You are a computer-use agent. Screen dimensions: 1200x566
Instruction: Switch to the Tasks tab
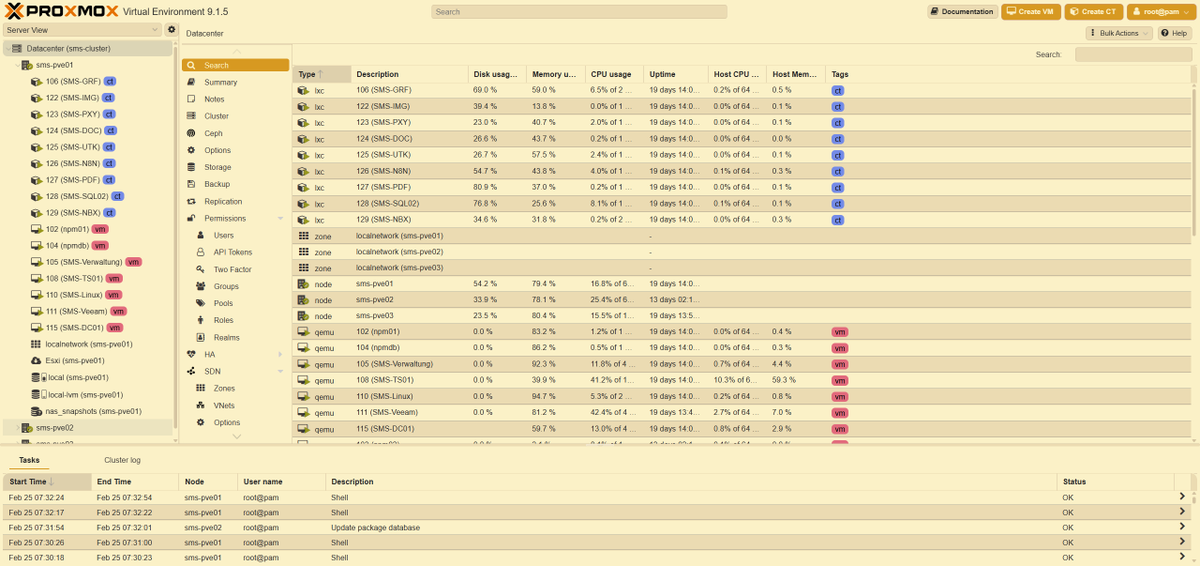[x=29, y=460]
